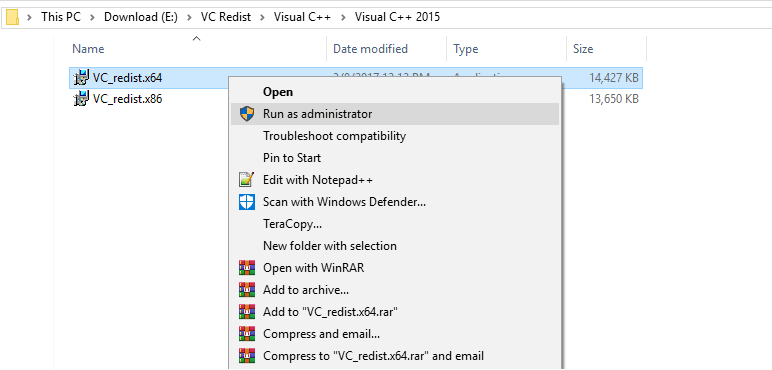The height and width of the screenshot is (370, 772).
Task: Expand the chevron after Download (E:) breadcrumb
Action: (189, 17)
